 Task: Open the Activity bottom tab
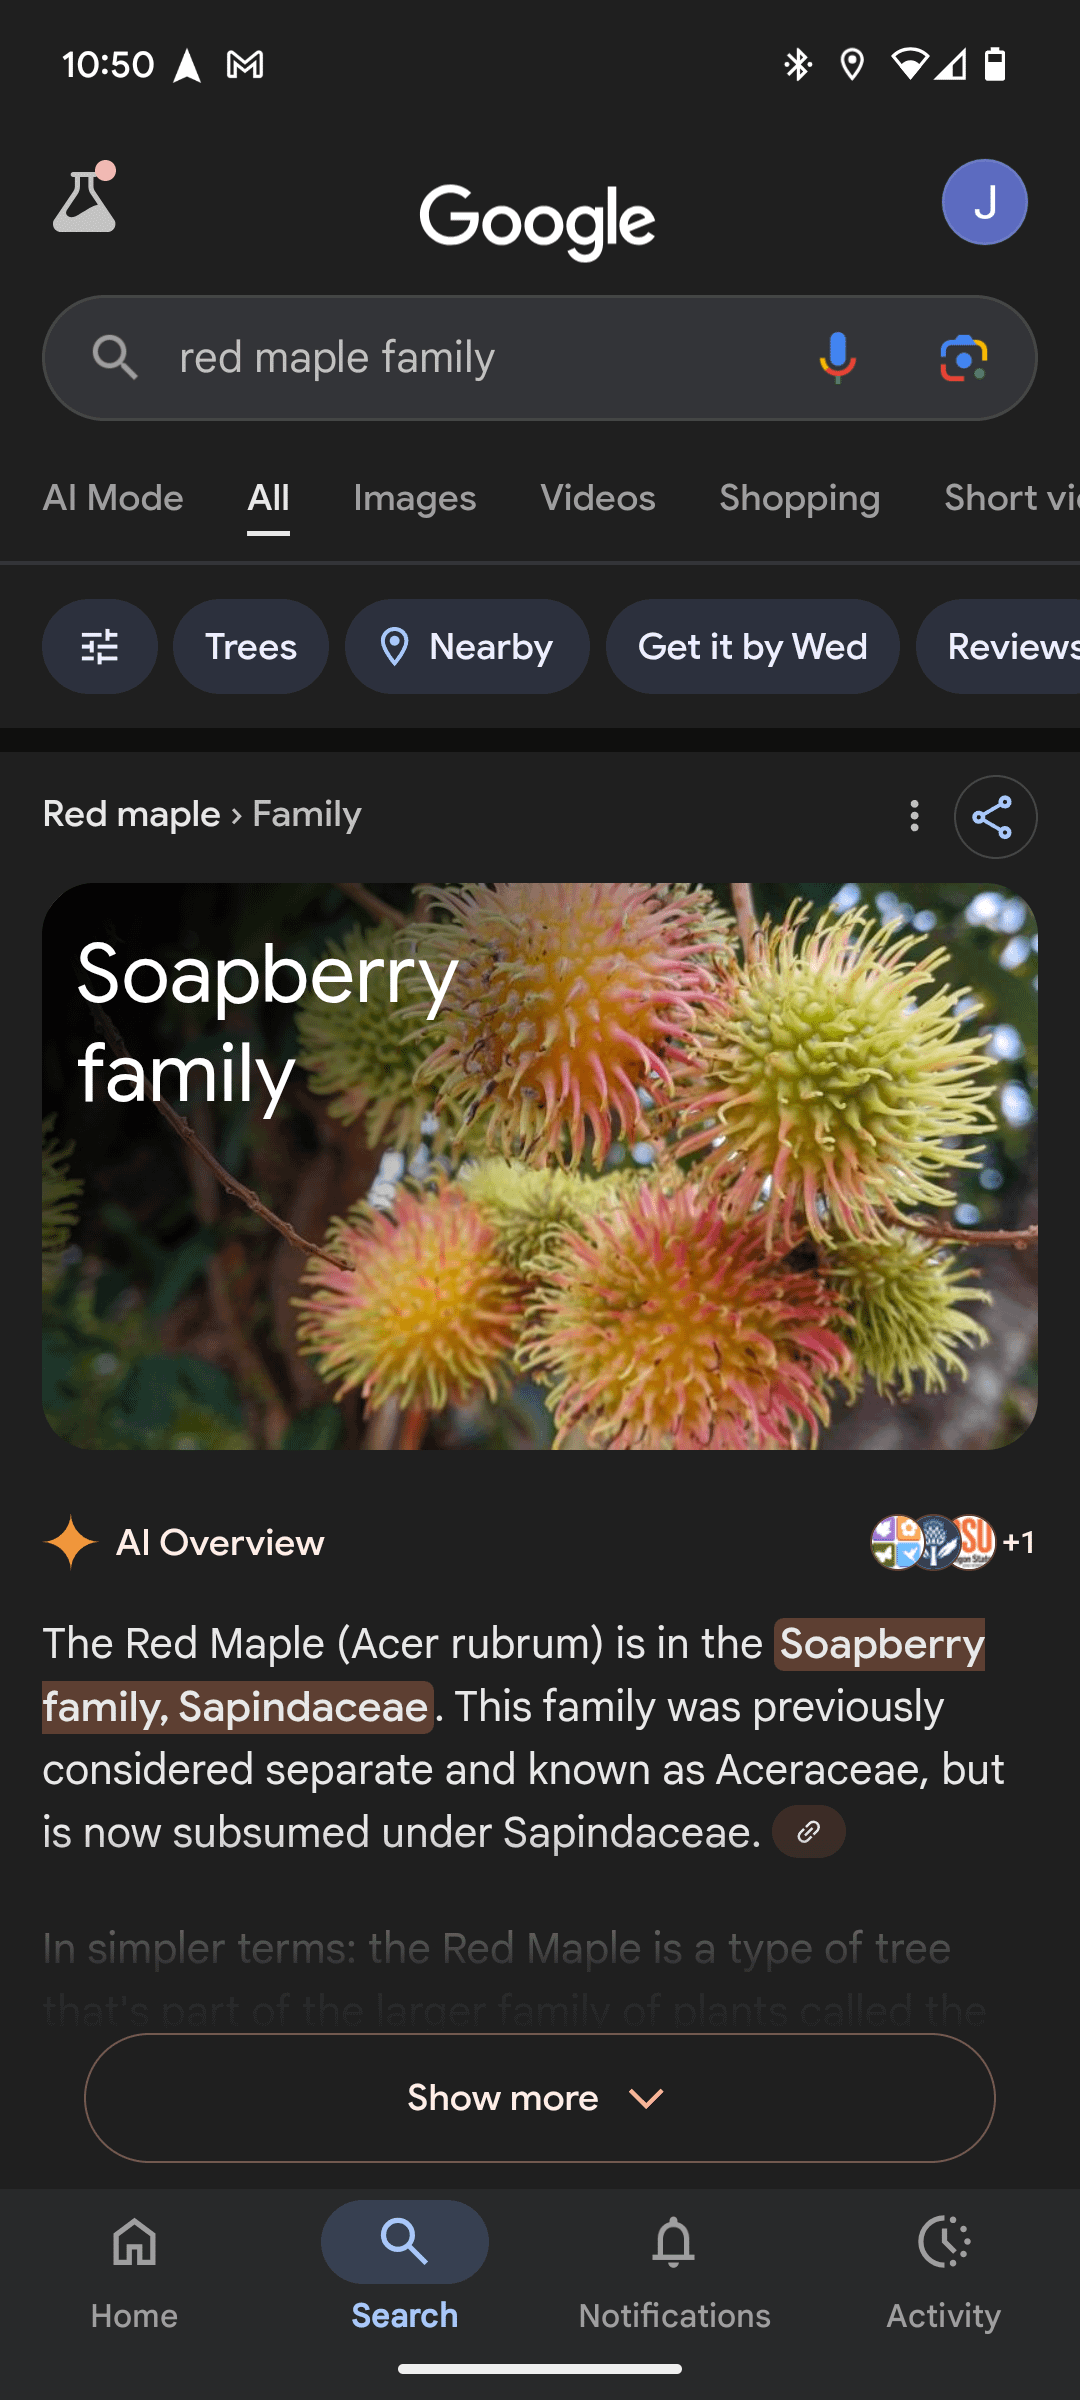[x=944, y=2270]
